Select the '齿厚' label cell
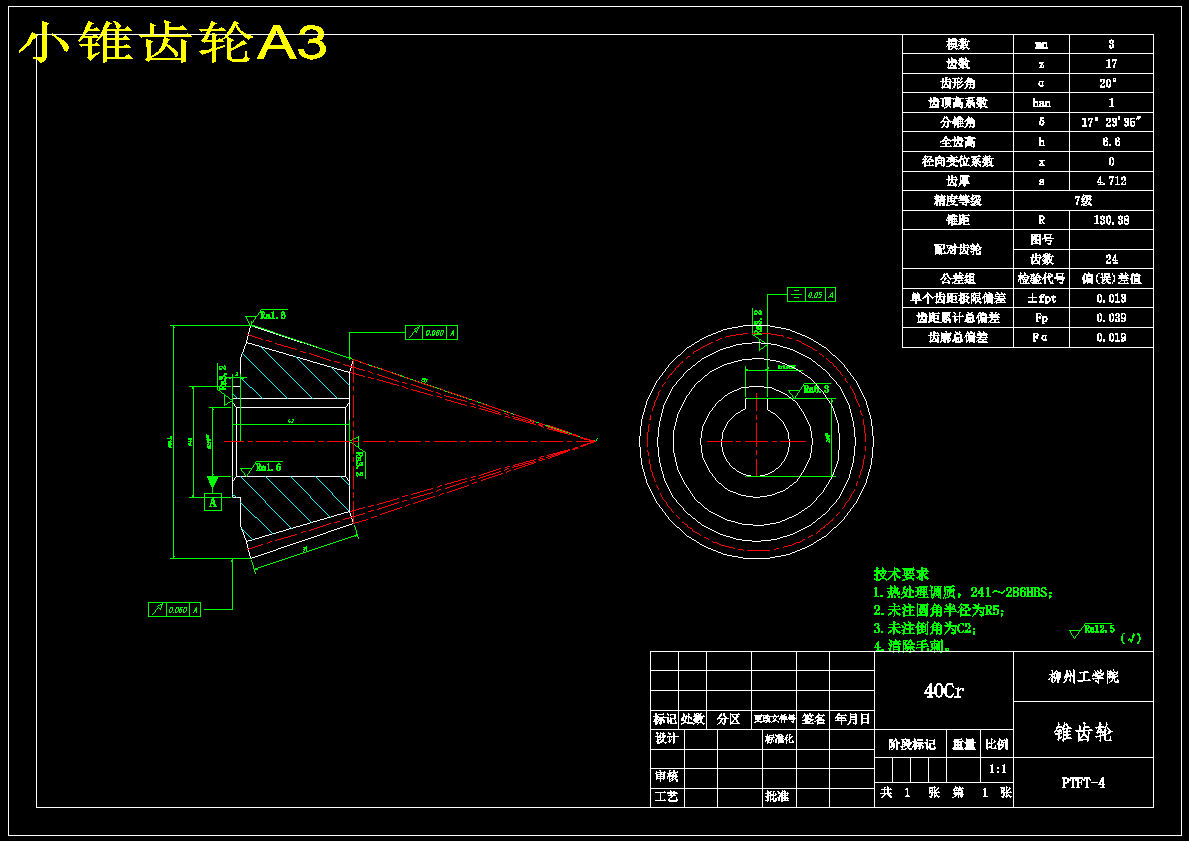This screenshot has height=841, width=1189. (x=958, y=181)
